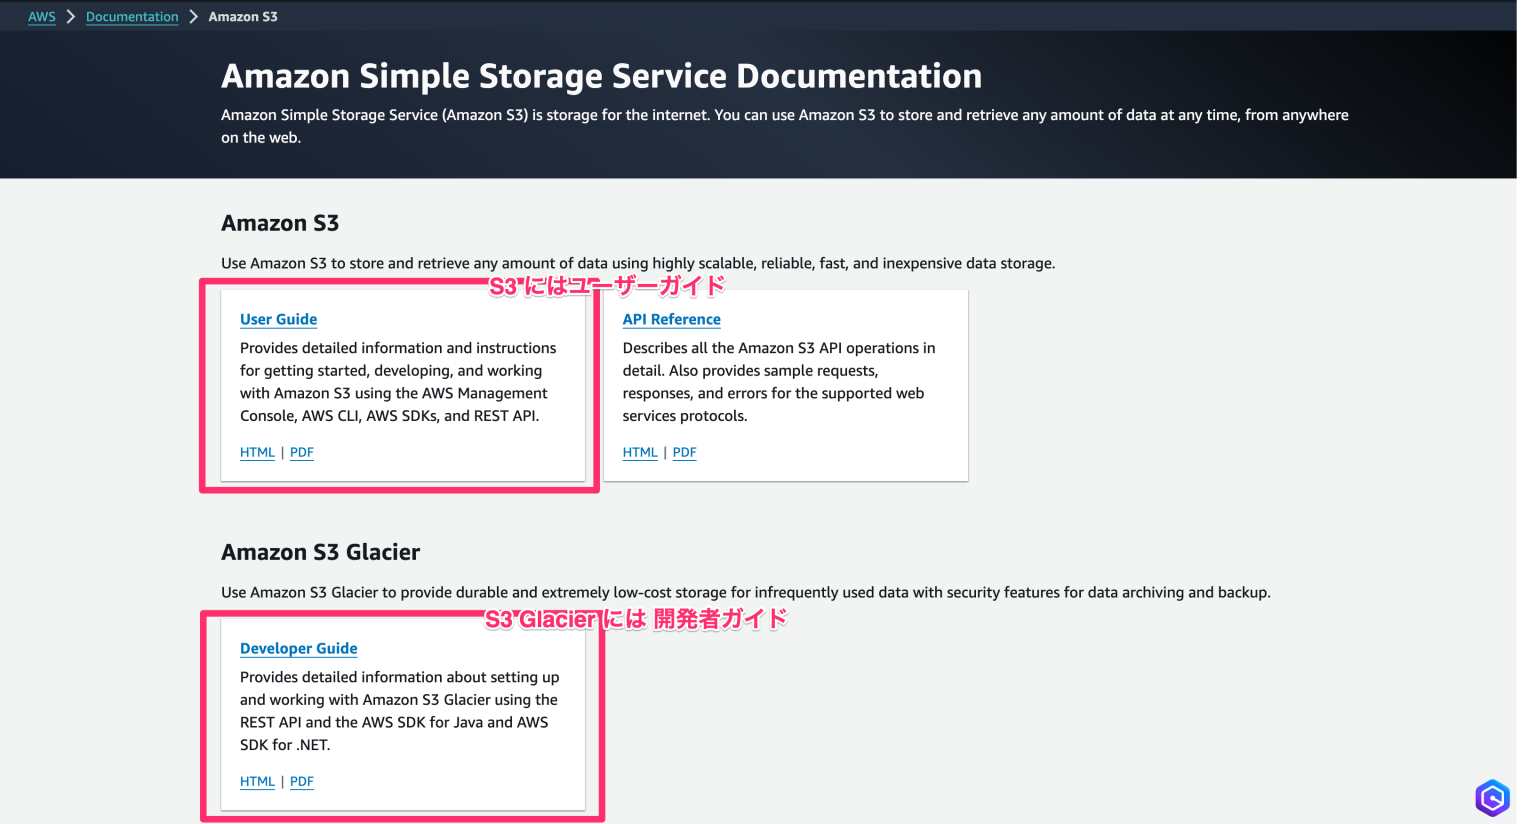Viewport: 1536px width, 824px height.
Task: Click the pink S3にはユーザーガイド annotation label
Action: [606, 286]
